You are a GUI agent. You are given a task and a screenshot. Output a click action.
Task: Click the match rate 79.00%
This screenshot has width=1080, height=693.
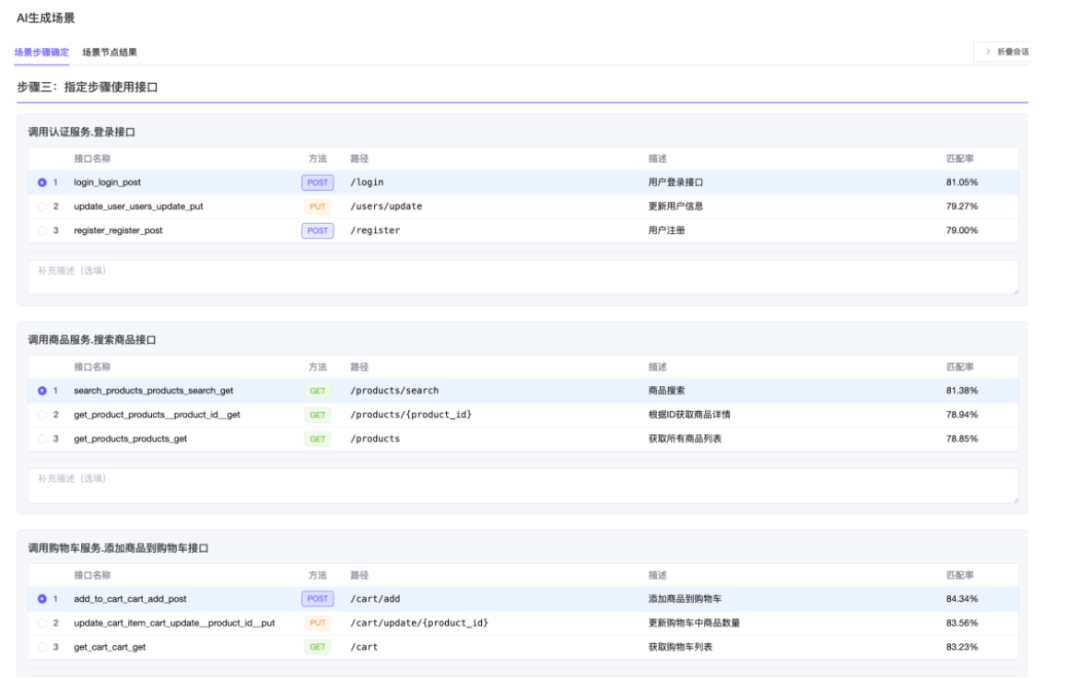tap(962, 231)
